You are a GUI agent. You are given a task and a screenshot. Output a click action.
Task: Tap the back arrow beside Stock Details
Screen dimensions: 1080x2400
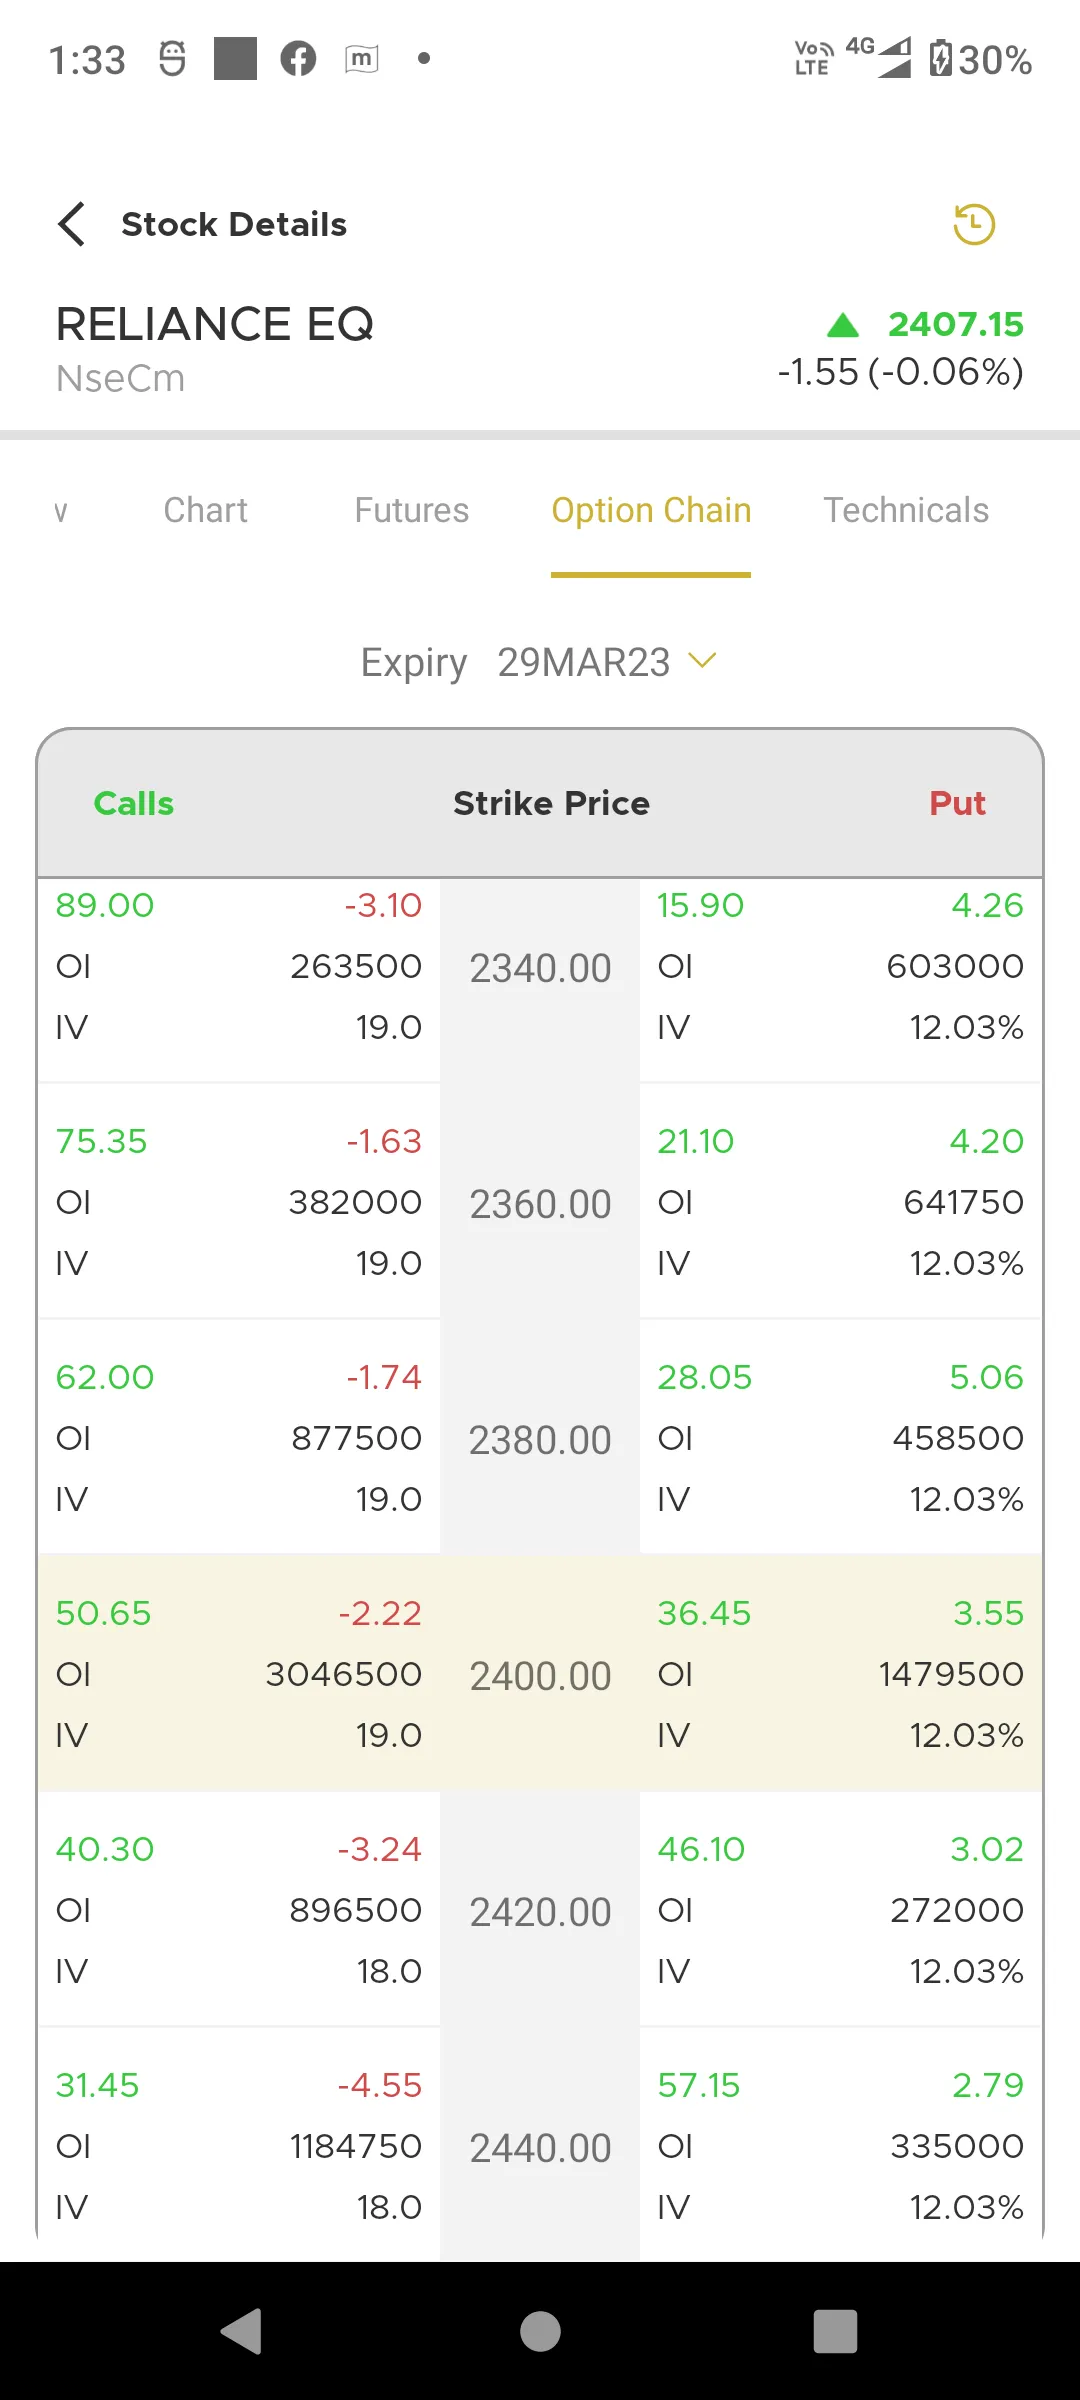click(71, 224)
